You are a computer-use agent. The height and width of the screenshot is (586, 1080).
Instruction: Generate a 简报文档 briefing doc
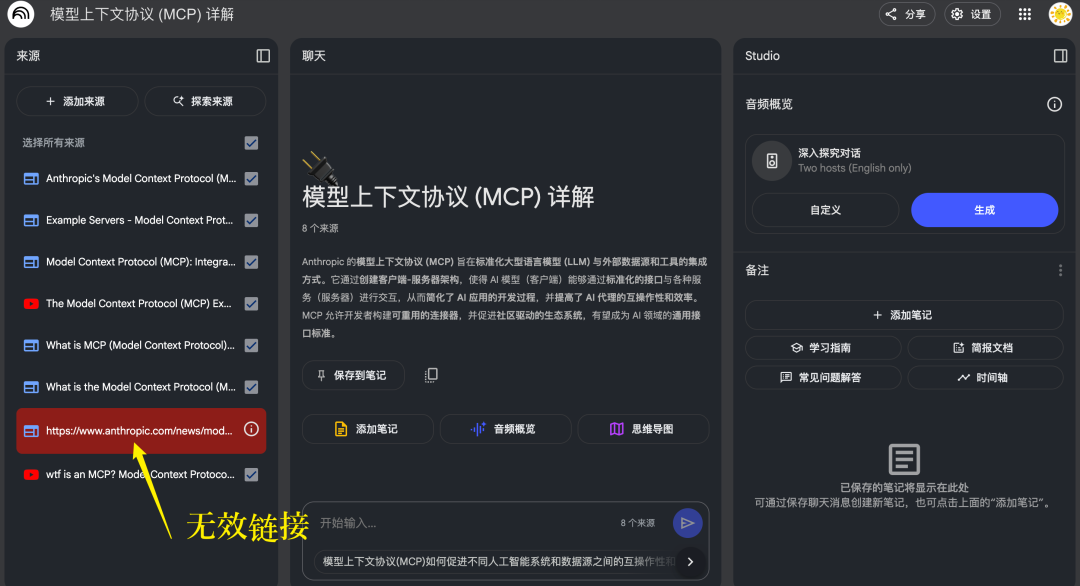(x=985, y=348)
